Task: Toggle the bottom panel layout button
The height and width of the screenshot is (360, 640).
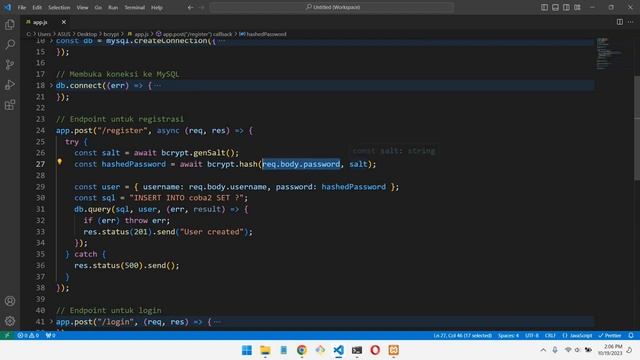Action: pyautogui.click(x=555, y=7)
